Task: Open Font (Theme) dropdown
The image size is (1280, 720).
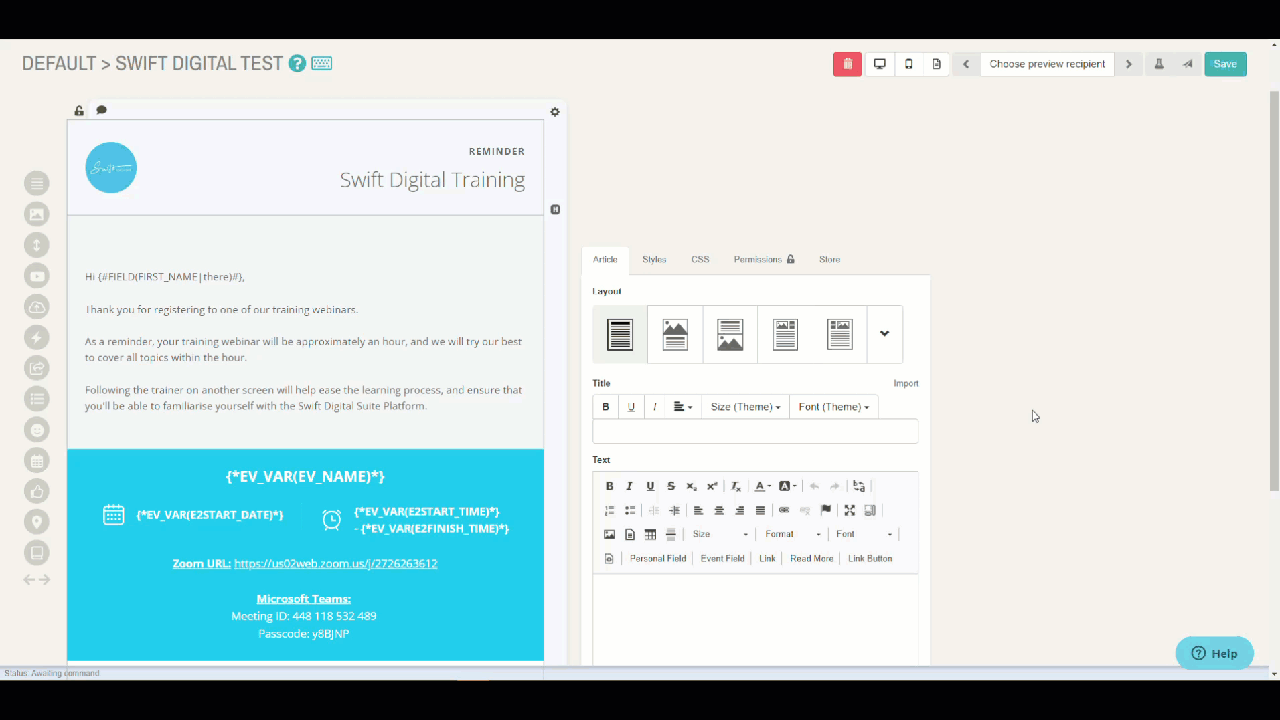Action: 833,407
